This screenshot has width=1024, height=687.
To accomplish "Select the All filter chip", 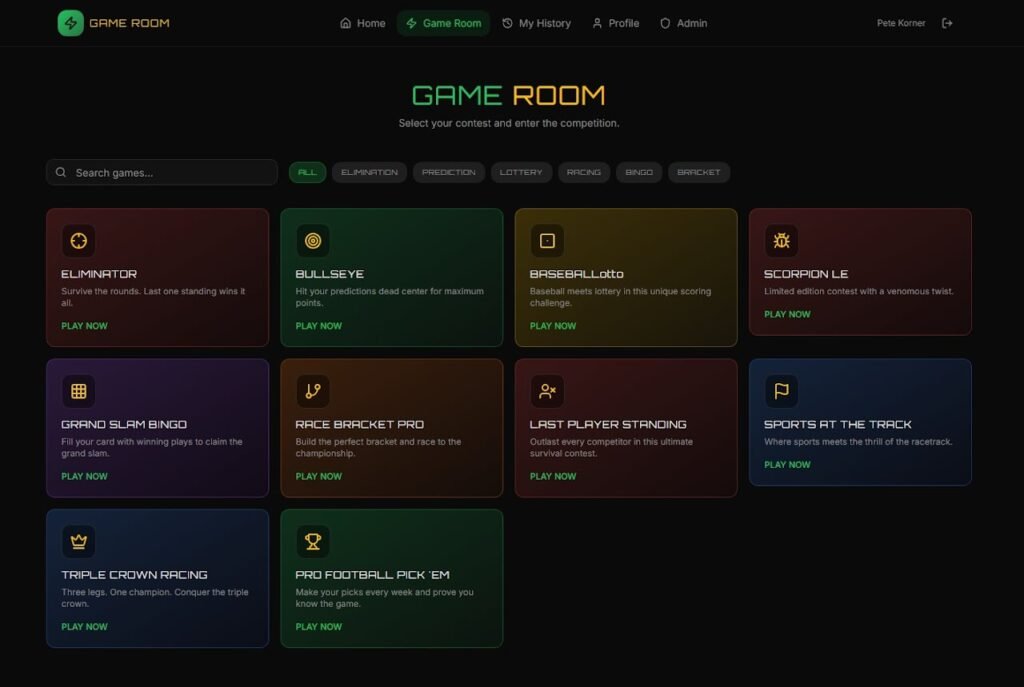I will tap(307, 172).
